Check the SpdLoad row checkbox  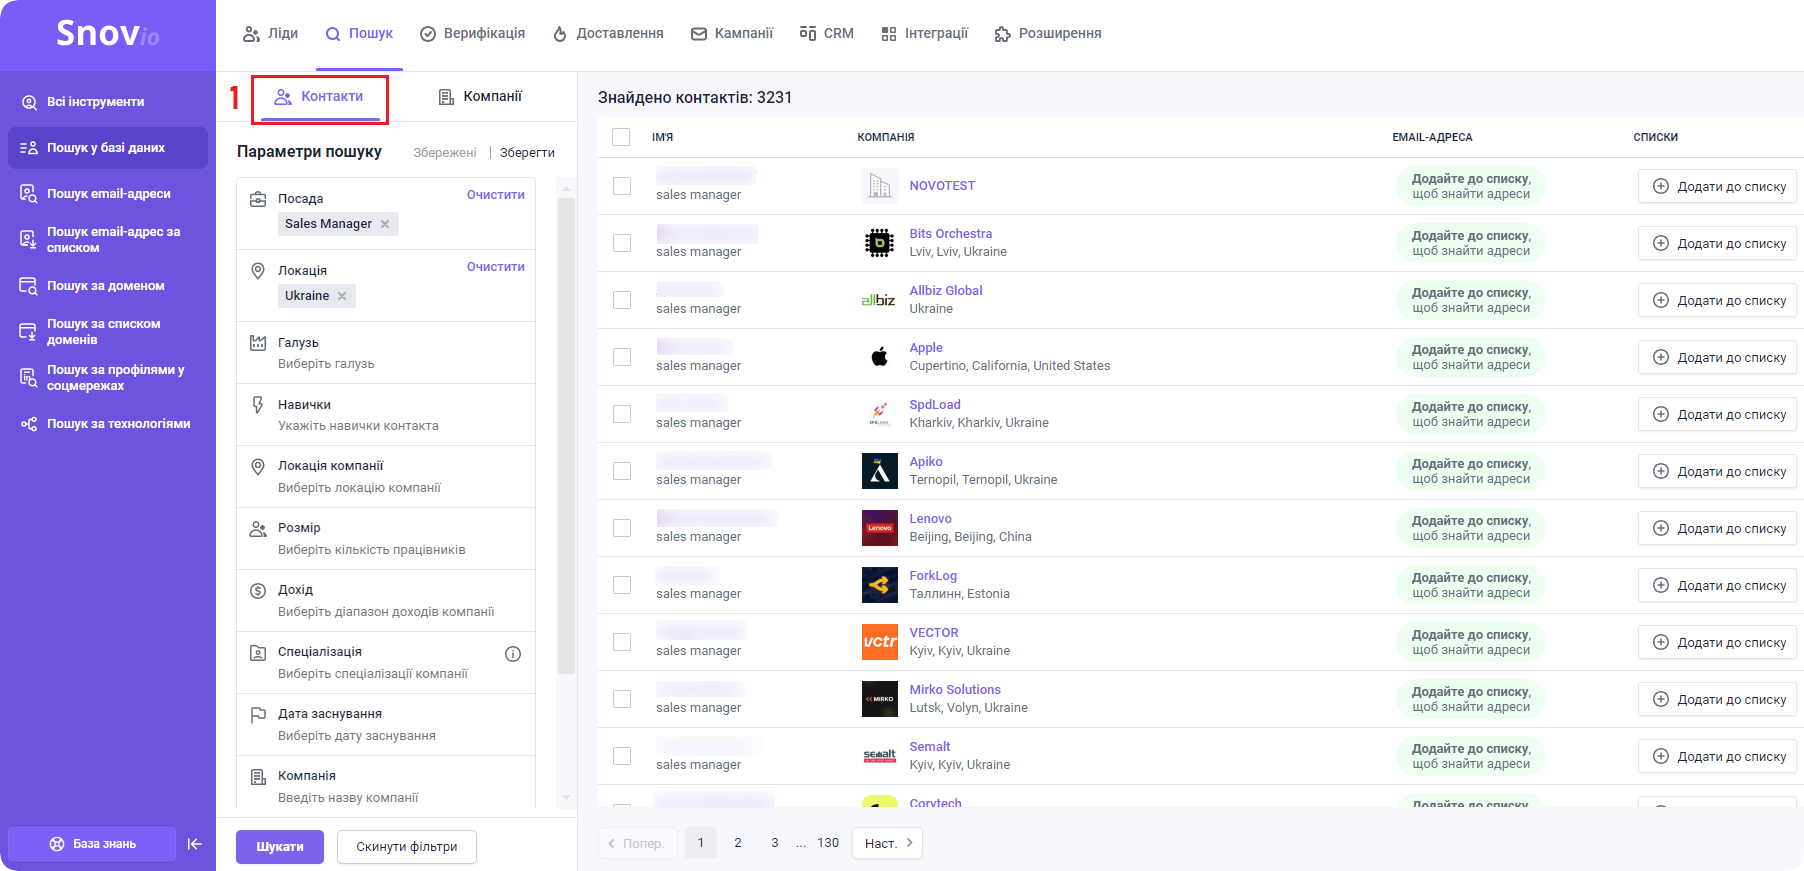pyautogui.click(x=622, y=414)
